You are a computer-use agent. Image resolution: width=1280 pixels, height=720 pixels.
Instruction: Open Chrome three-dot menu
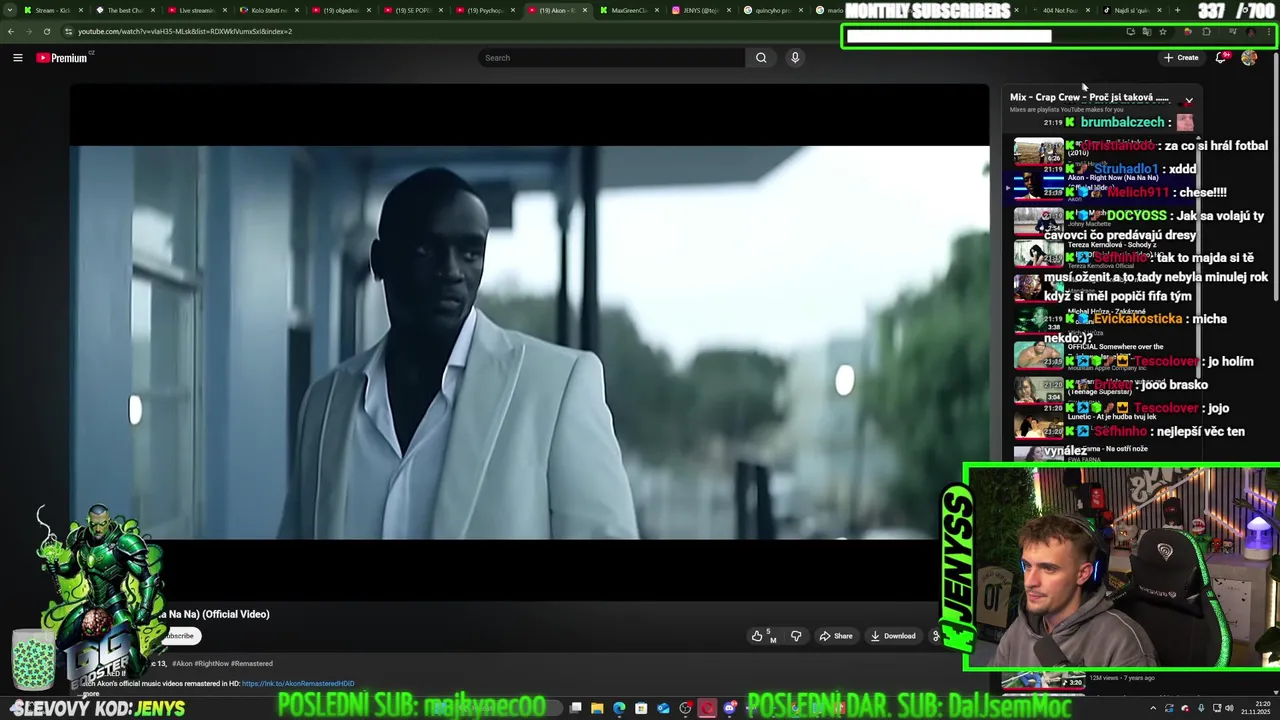point(1269,32)
